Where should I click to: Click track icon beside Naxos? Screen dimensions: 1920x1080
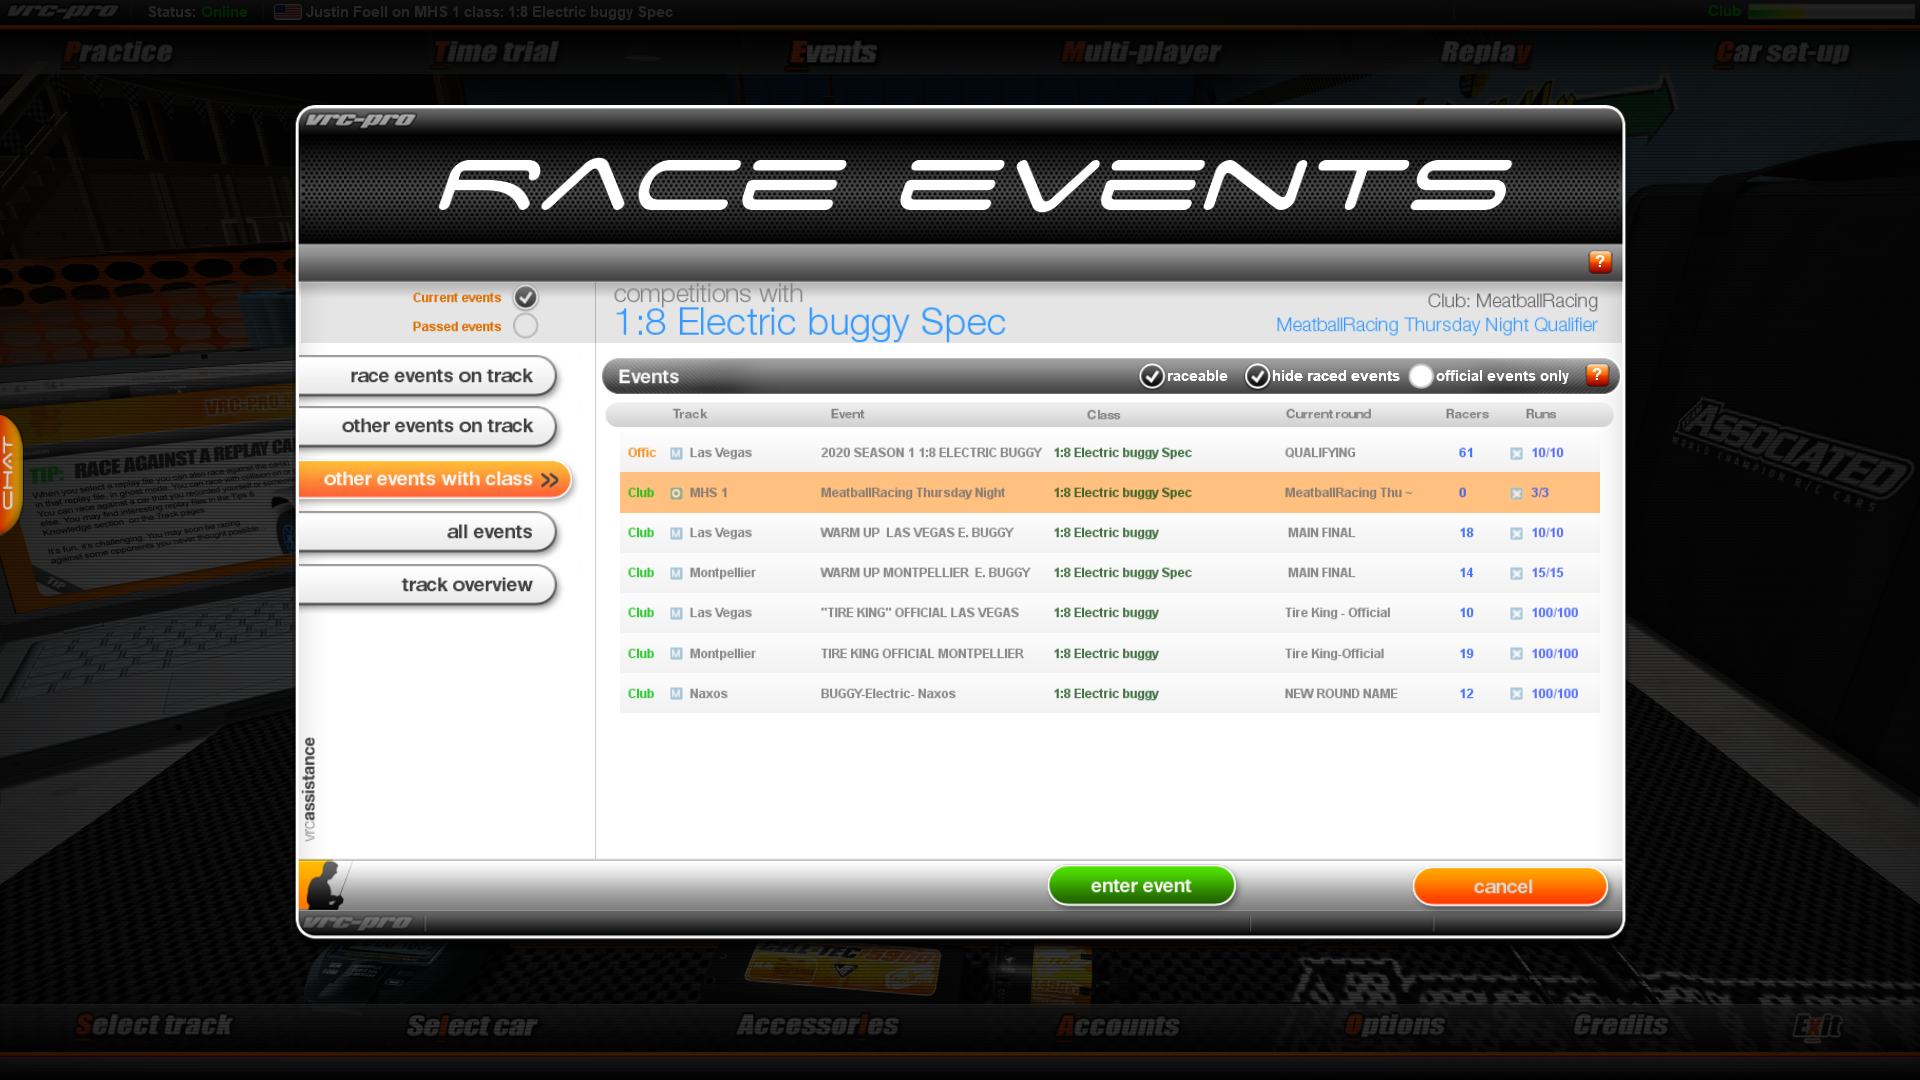[676, 694]
